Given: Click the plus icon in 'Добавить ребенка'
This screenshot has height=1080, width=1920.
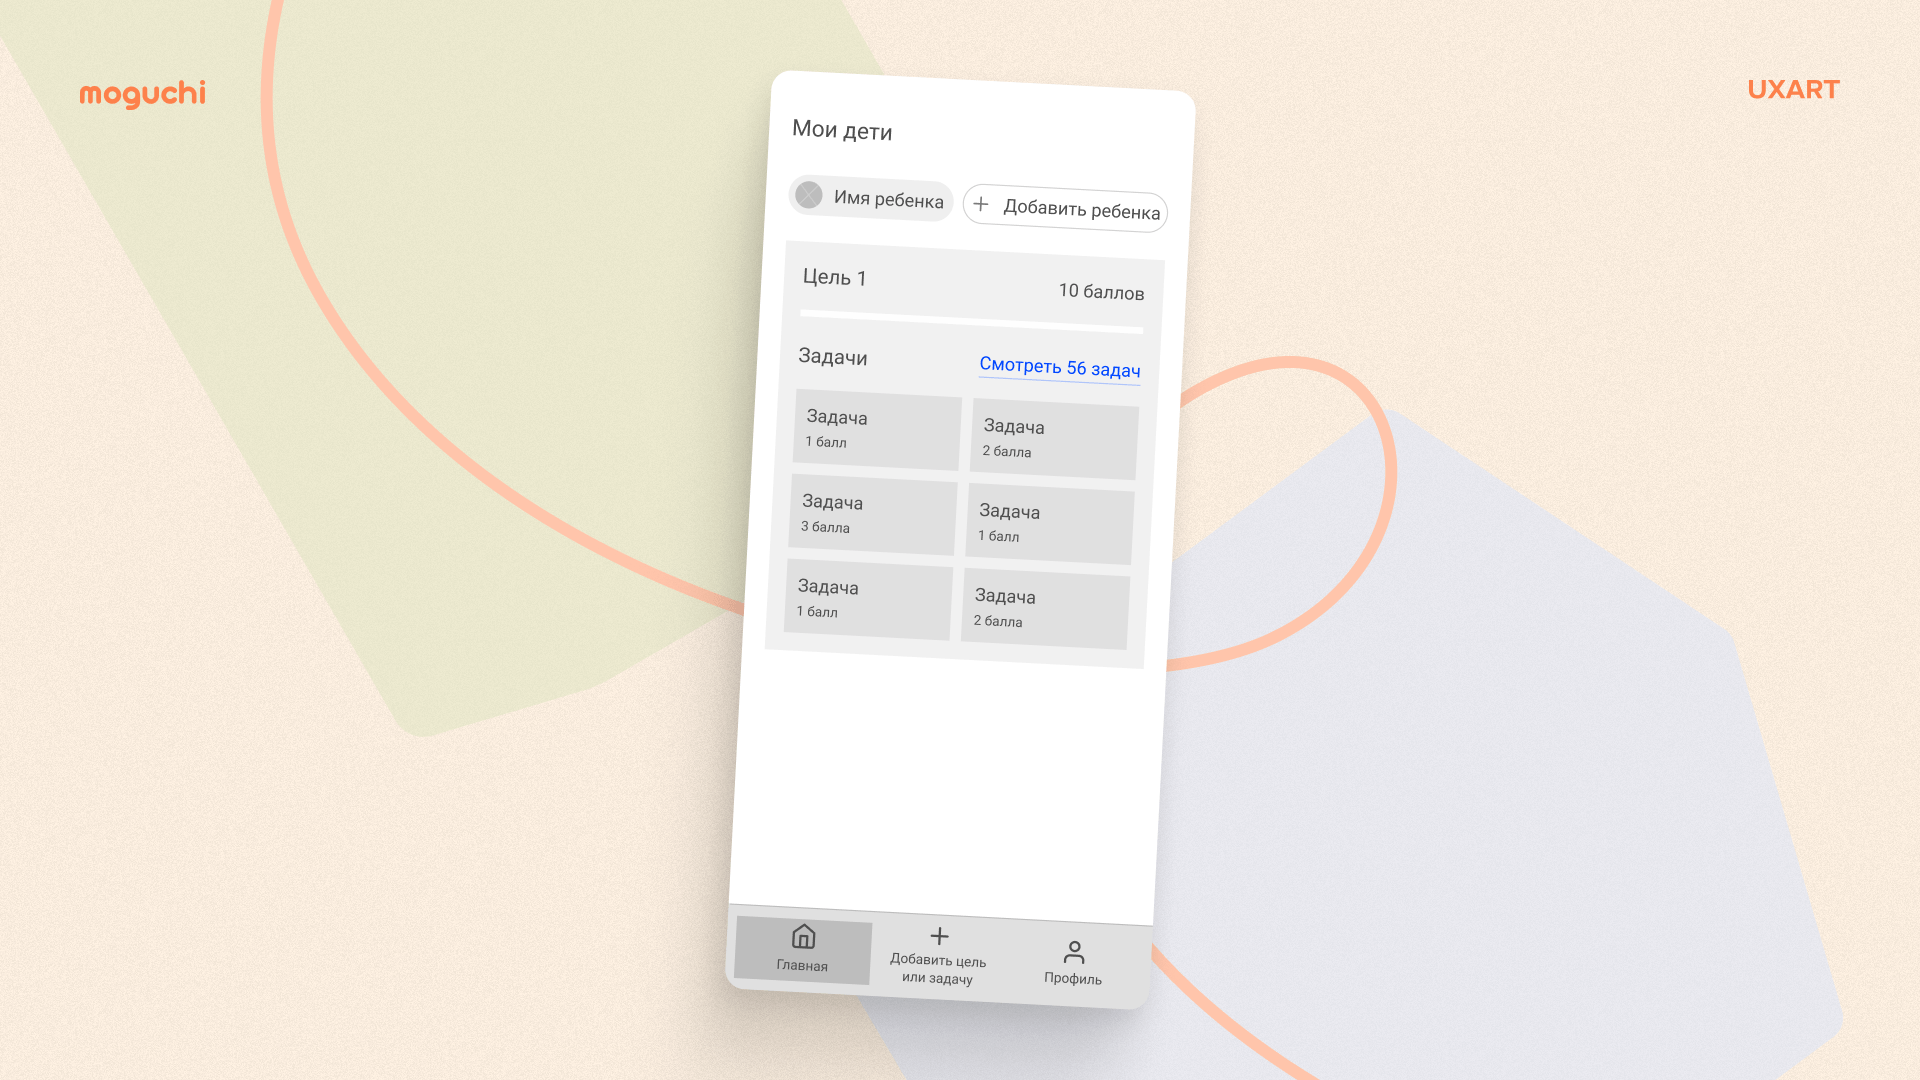Looking at the screenshot, I should click(x=981, y=204).
